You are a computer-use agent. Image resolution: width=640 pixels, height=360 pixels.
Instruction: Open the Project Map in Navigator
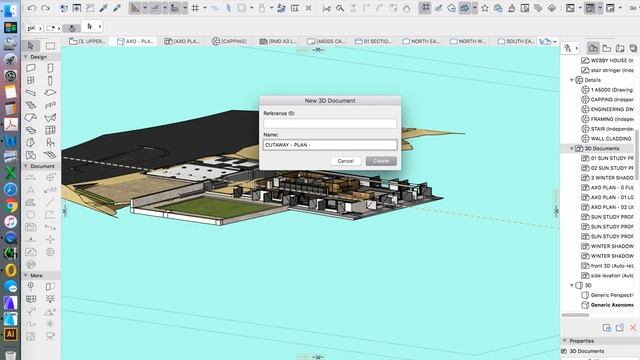(x=593, y=48)
